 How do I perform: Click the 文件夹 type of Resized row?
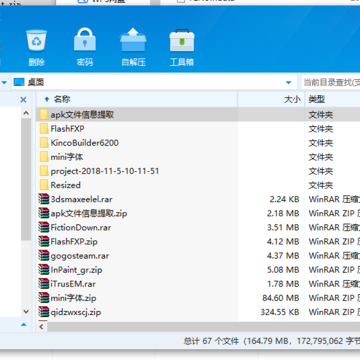click(x=321, y=185)
